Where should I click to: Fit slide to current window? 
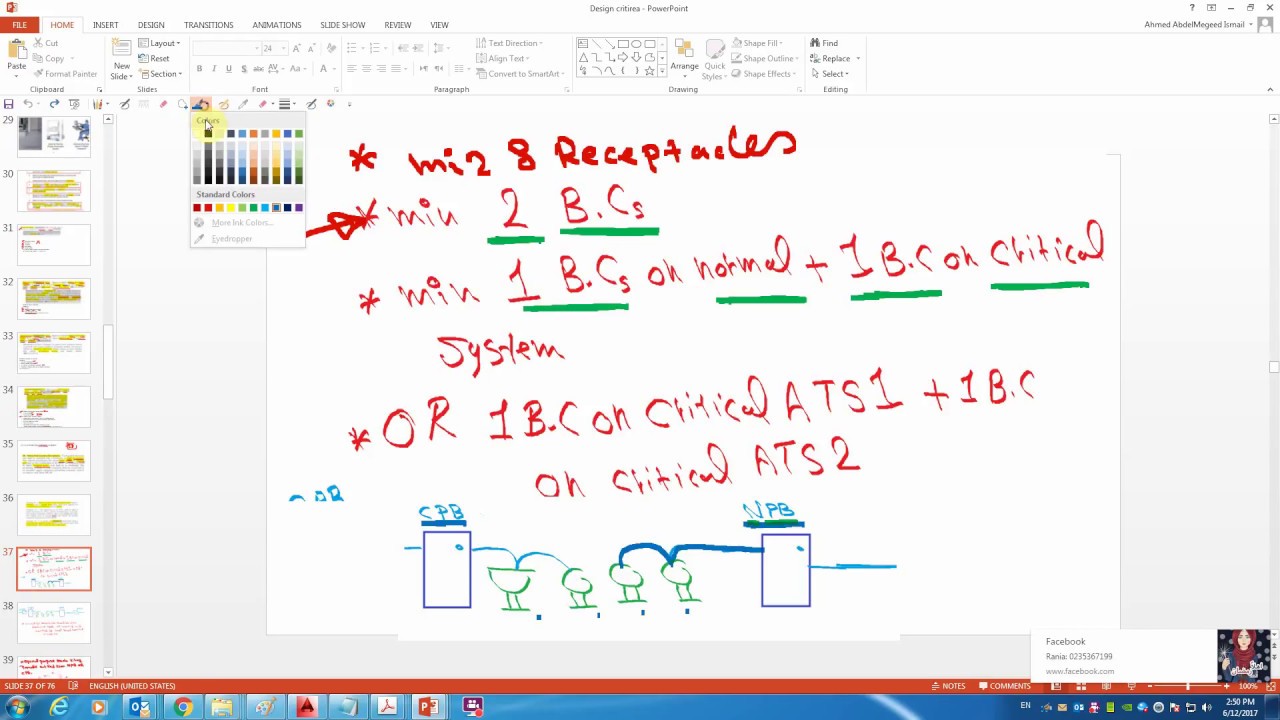click(1270, 686)
